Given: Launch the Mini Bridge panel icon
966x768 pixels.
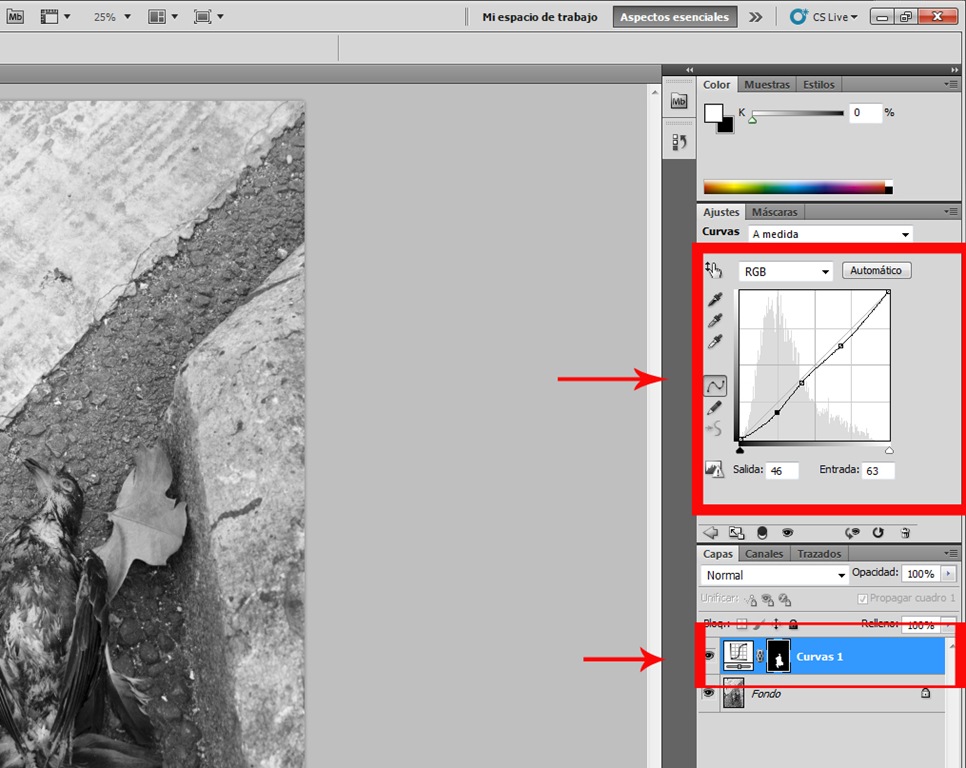Looking at the screenshot, I should [679, 102].
